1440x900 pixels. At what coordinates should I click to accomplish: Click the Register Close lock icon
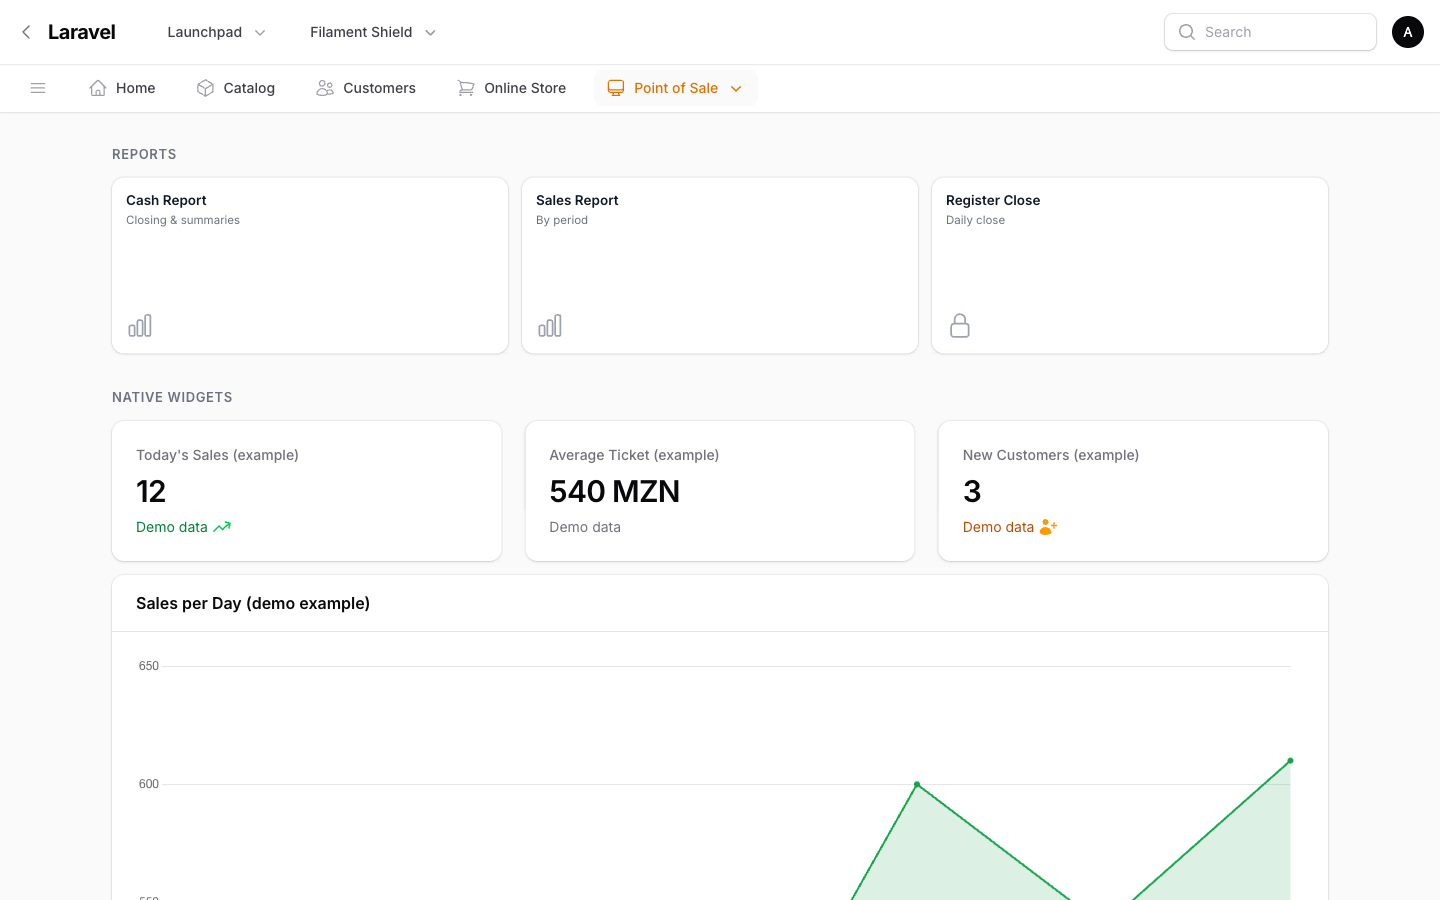(x=960, y=325)
